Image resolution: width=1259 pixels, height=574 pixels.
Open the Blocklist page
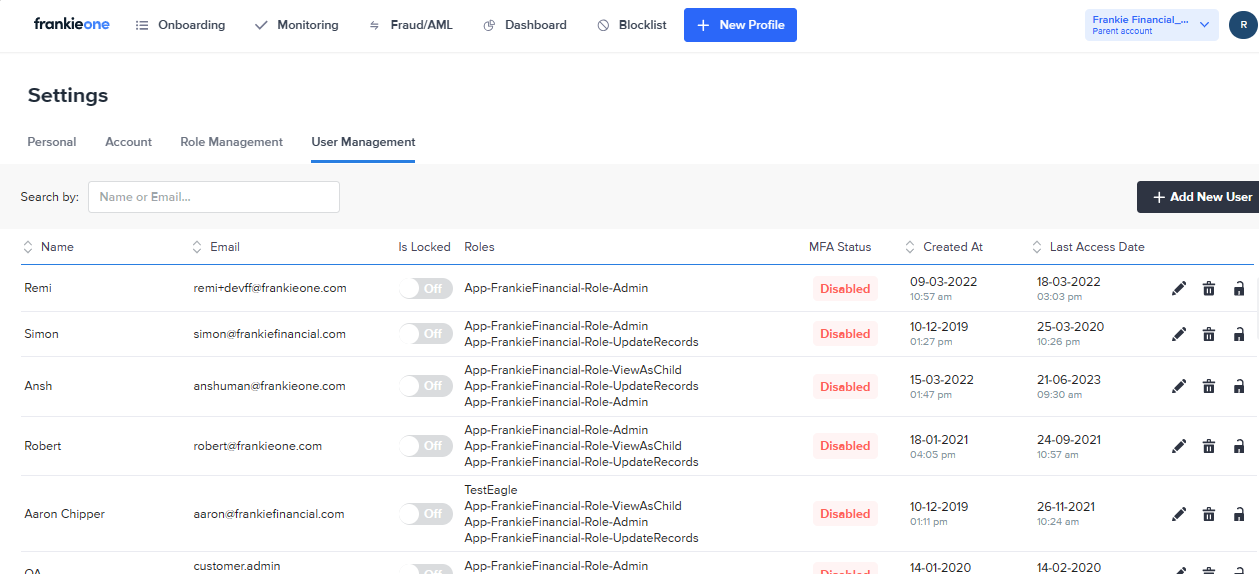tap(631, 25)
